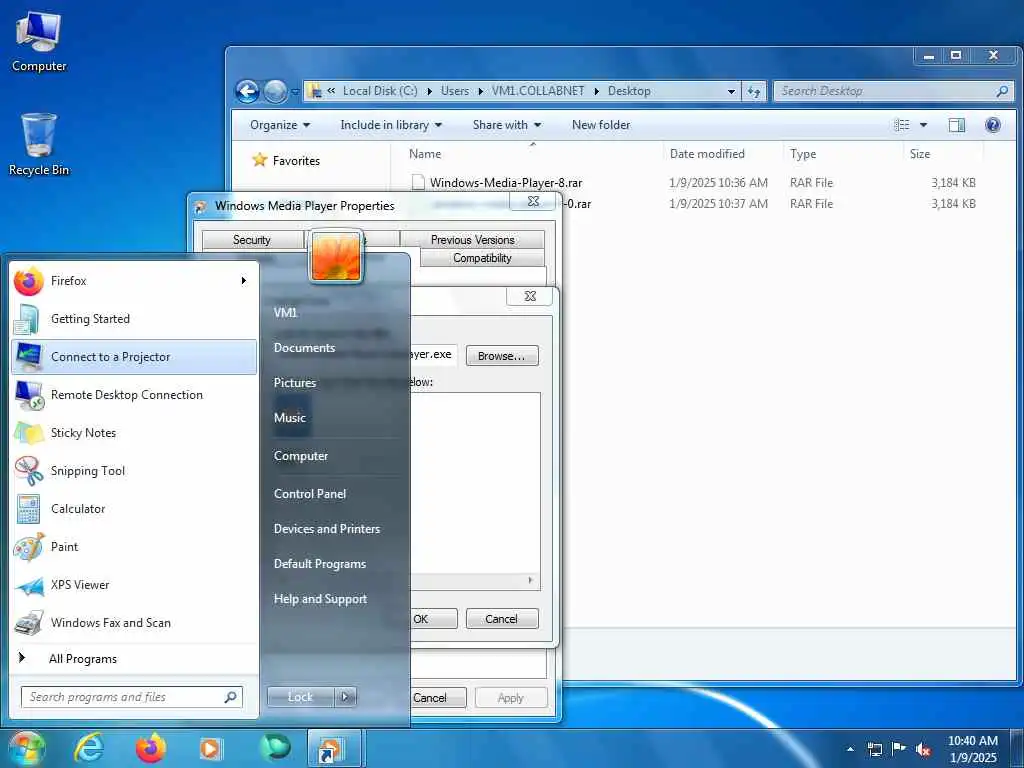Switch to the Security tab
The width and height of the screenshot is (1024, 768).
[x=252, y=240]
